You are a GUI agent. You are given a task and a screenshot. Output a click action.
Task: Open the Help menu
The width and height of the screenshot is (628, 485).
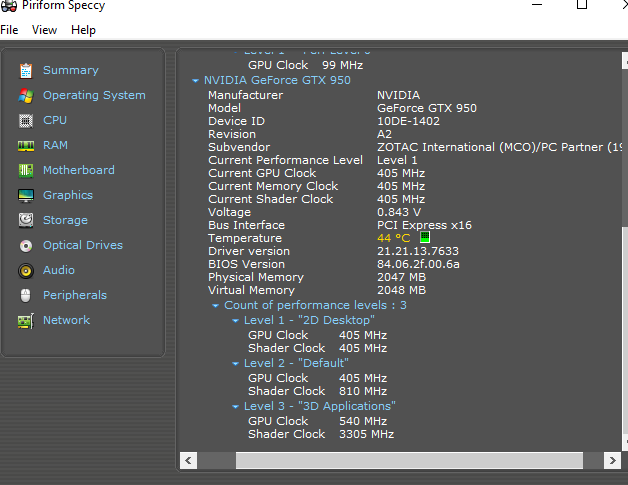[83, 30]
